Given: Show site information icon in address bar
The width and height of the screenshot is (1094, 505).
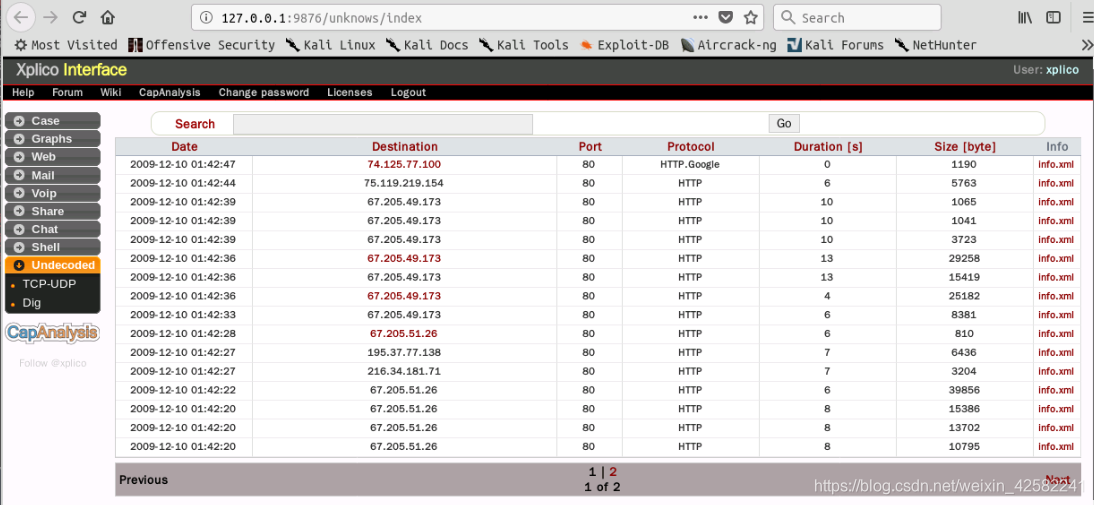Looking at the screenshot, I should click(x=207, y=18).
